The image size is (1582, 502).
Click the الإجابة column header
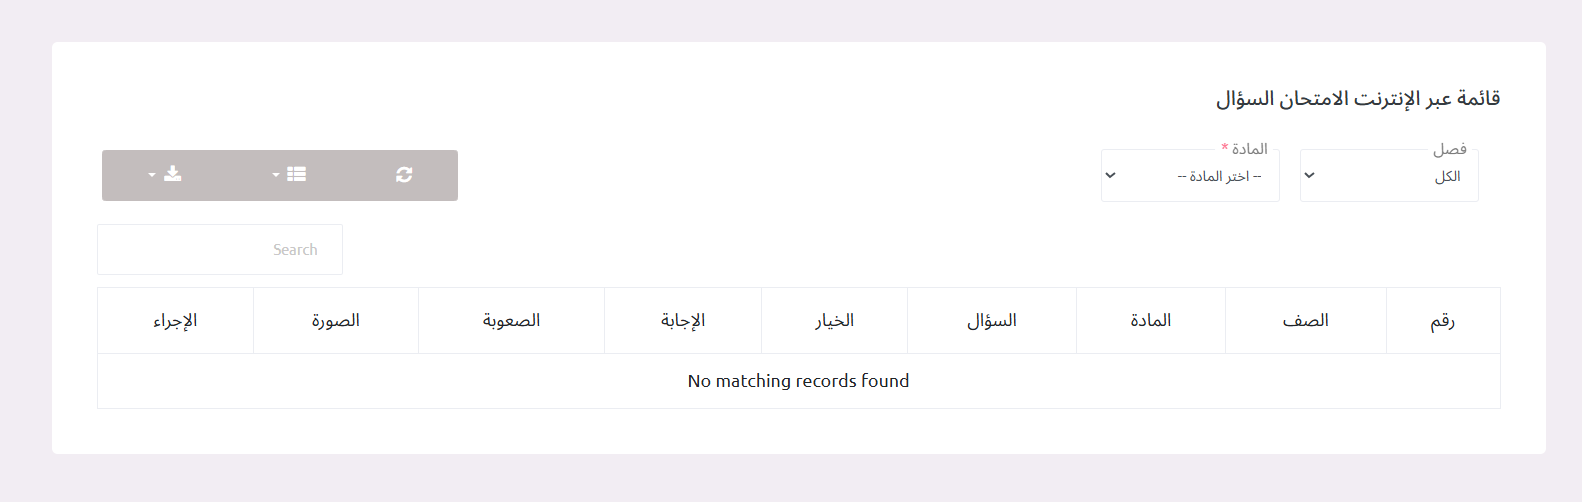(x=683, y=321)
